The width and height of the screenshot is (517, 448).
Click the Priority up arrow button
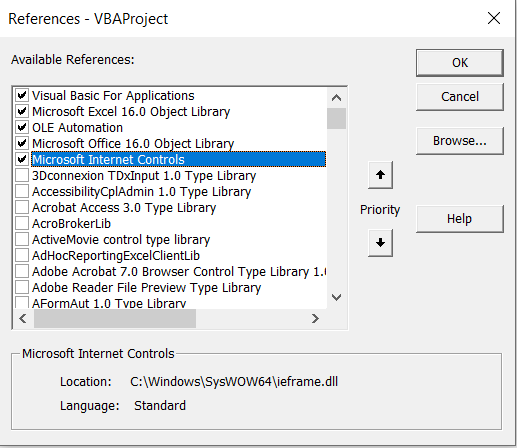point(380,175)
